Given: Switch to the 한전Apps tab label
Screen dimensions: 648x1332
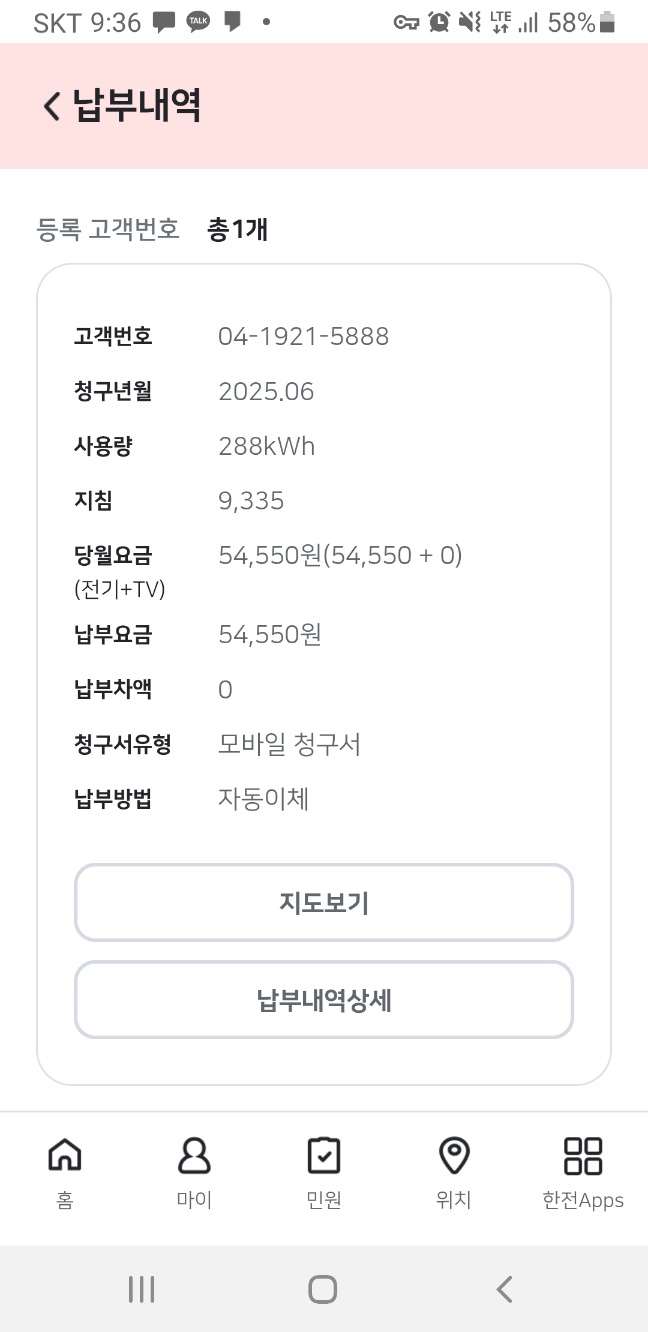Looking at the screenshot, I should (x=582, y=1201).
